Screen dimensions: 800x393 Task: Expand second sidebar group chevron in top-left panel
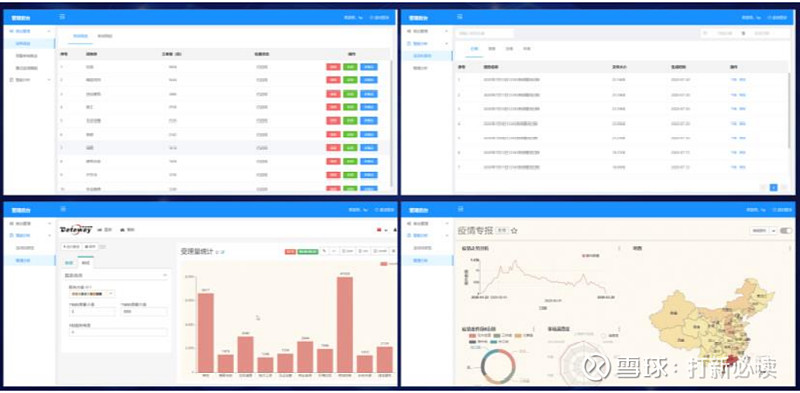(49, 80)
